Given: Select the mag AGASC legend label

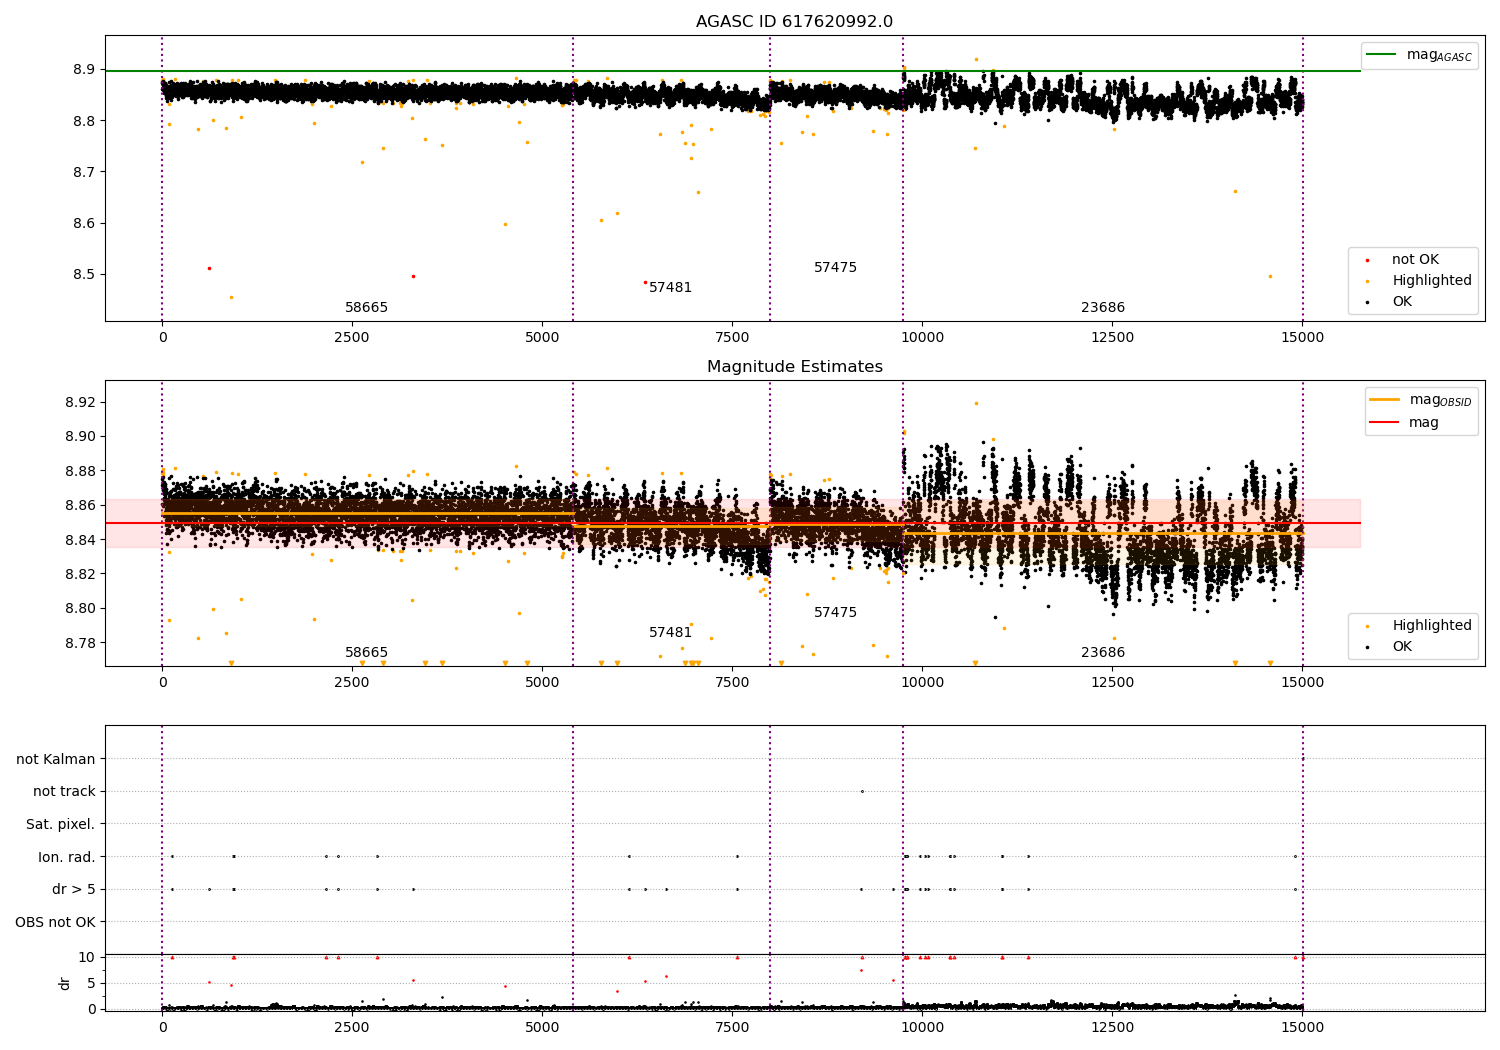Looking at the screenshot, I should click(1439, 55).
